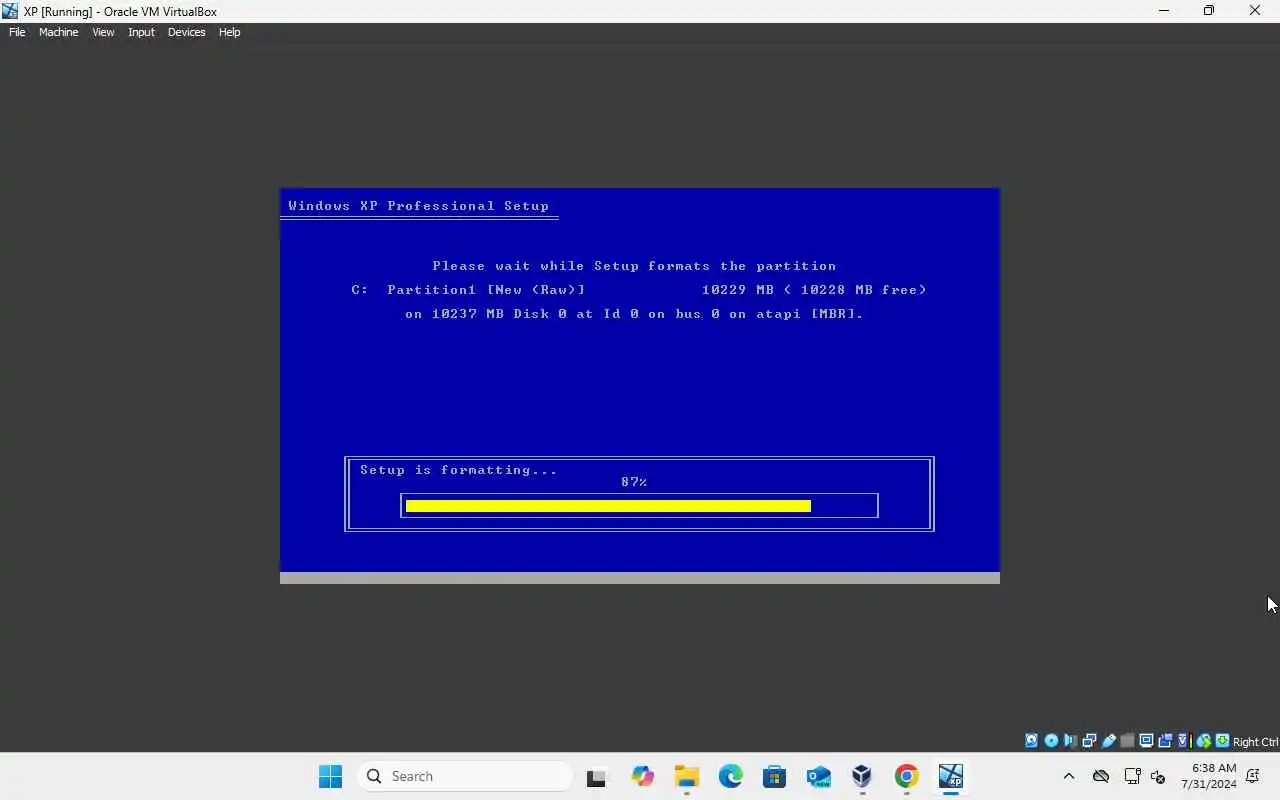
Task: Minimize the VirtualBox XP window
Action: [1163, 11]
